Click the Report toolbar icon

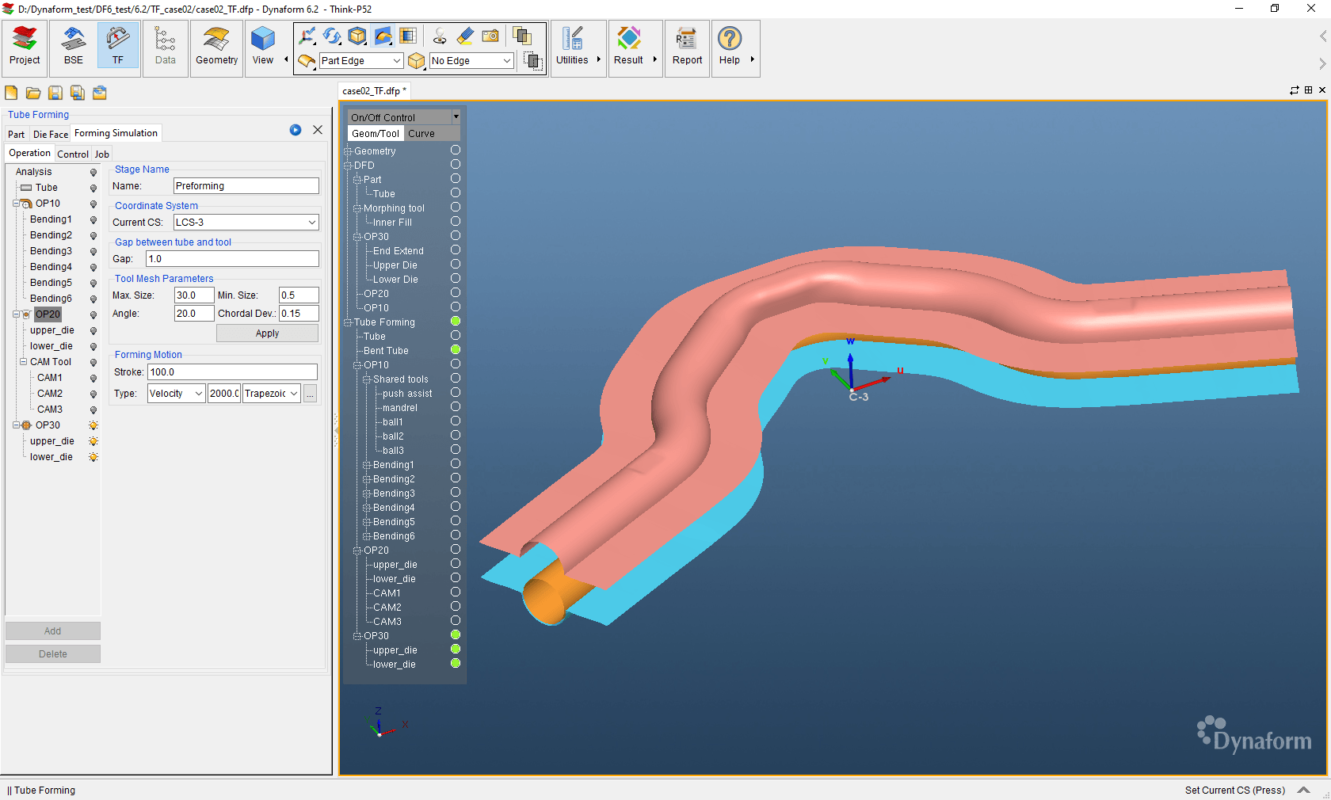pyautogui.click(x=686, y=44)
